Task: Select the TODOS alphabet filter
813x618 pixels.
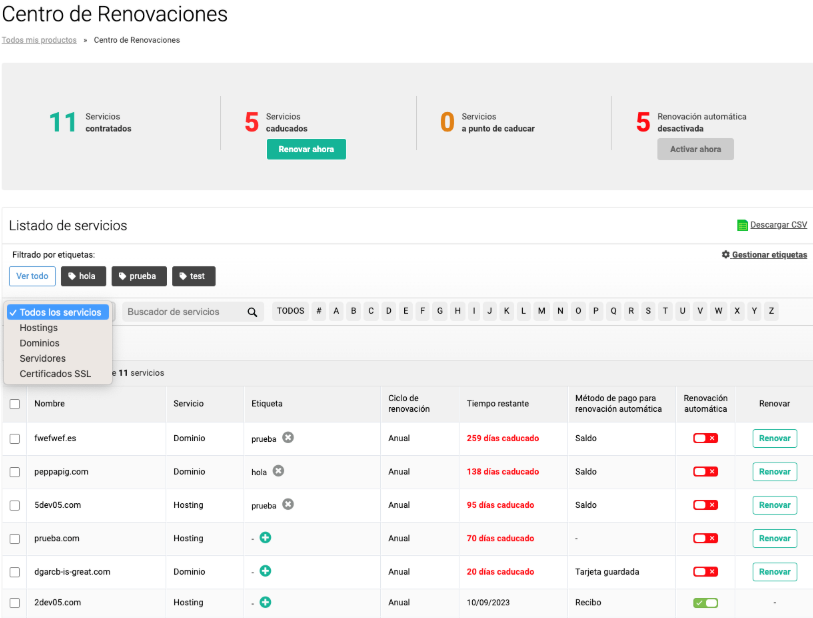Action: [x=290, y=311]
